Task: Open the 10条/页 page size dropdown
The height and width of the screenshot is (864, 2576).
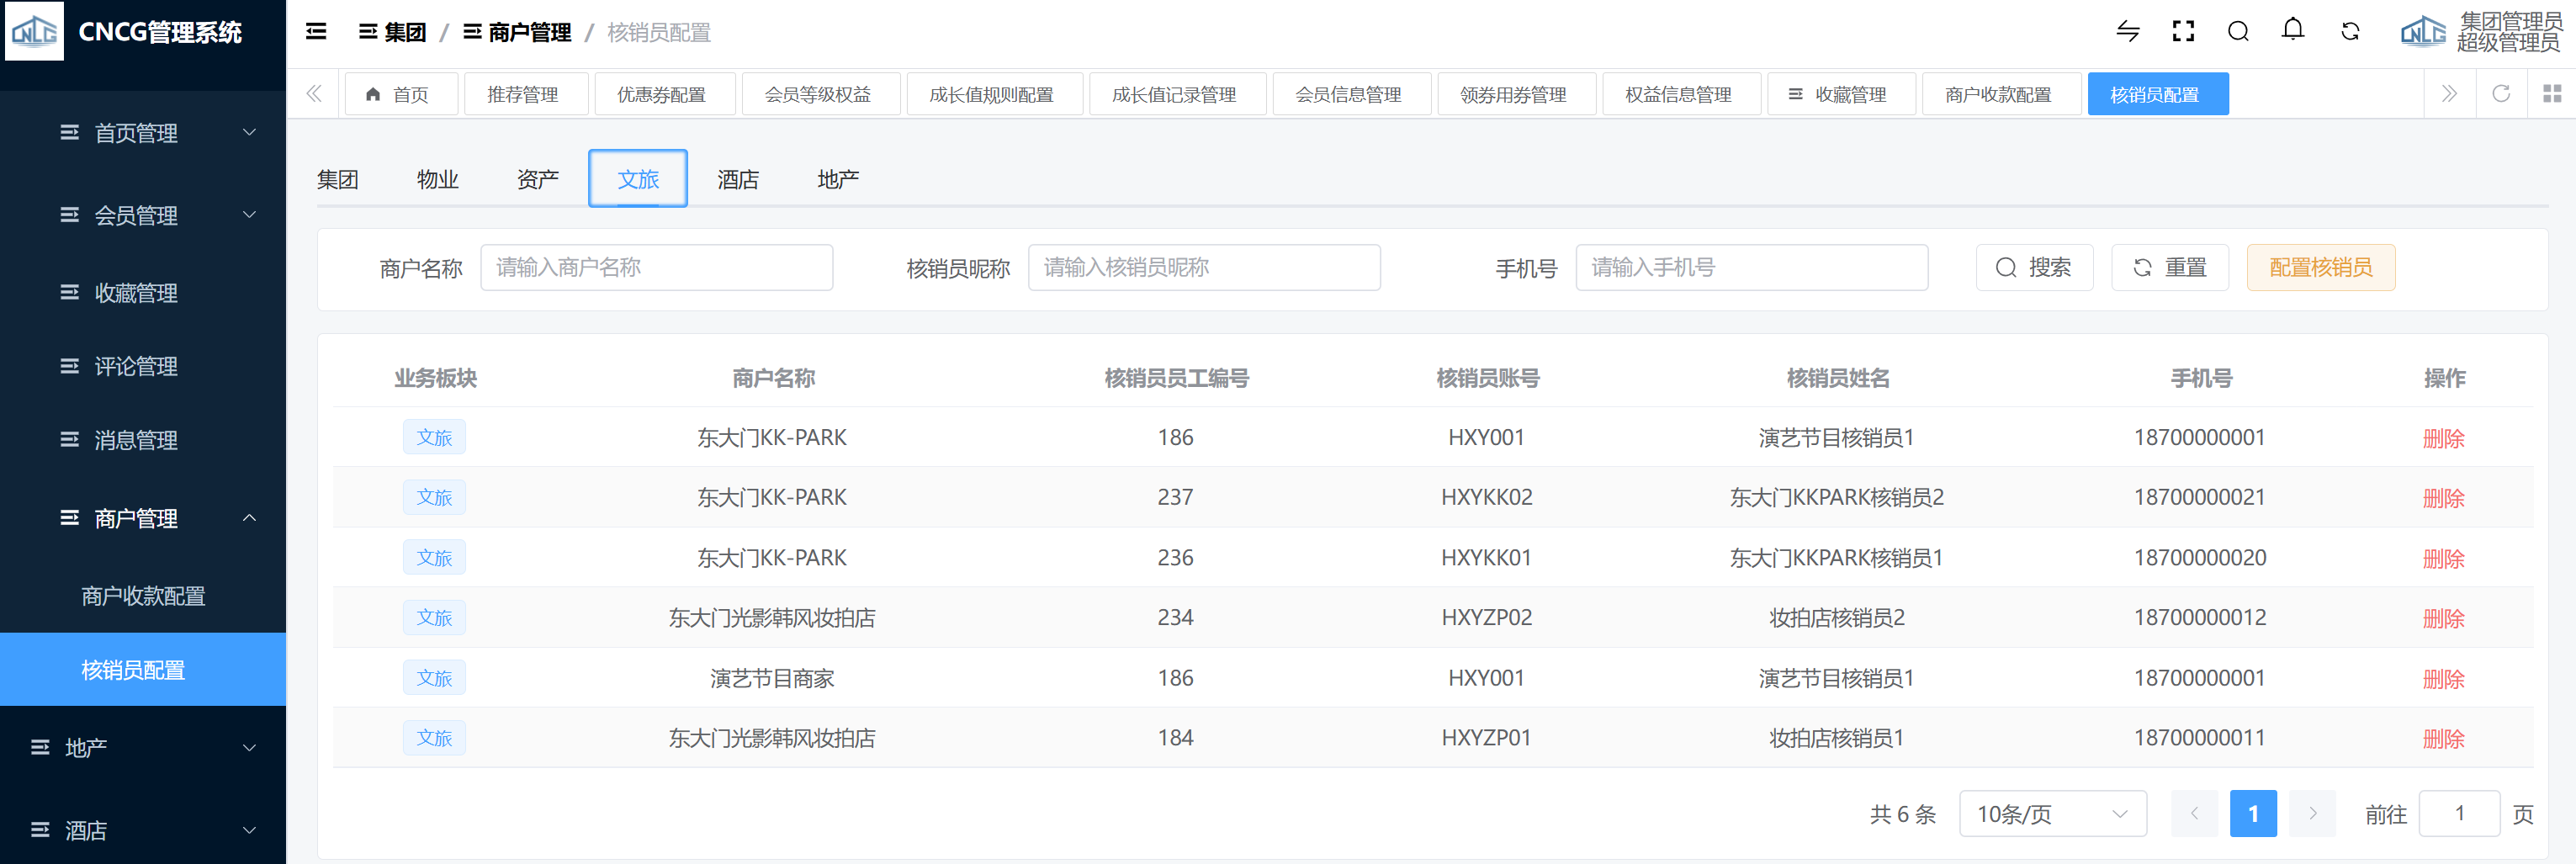Action: click(x=2052, y=814)
